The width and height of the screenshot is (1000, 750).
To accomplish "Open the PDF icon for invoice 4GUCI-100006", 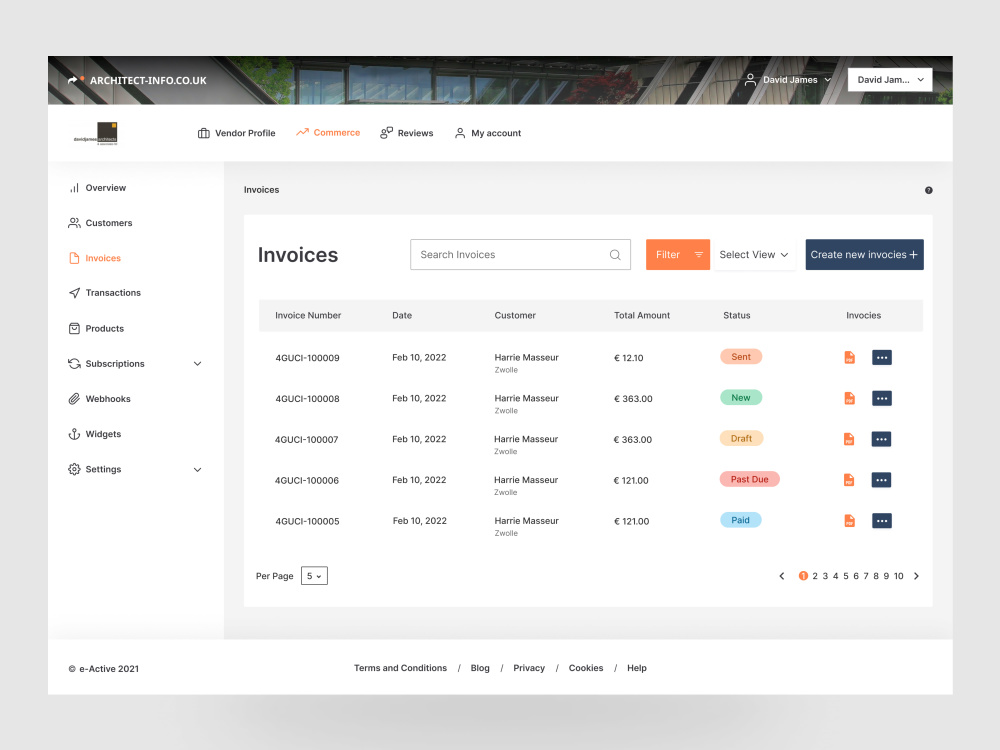I will click(849, 480).
